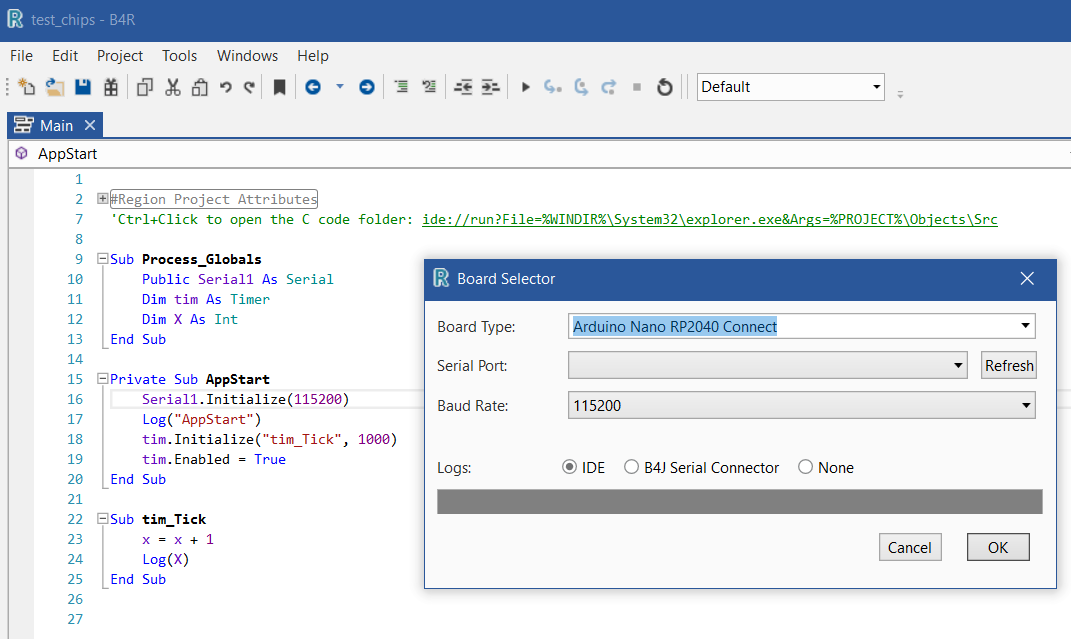Confirm the Board Selector with OK
This screenshot has height=639, width=1071.
coord(997,547)
